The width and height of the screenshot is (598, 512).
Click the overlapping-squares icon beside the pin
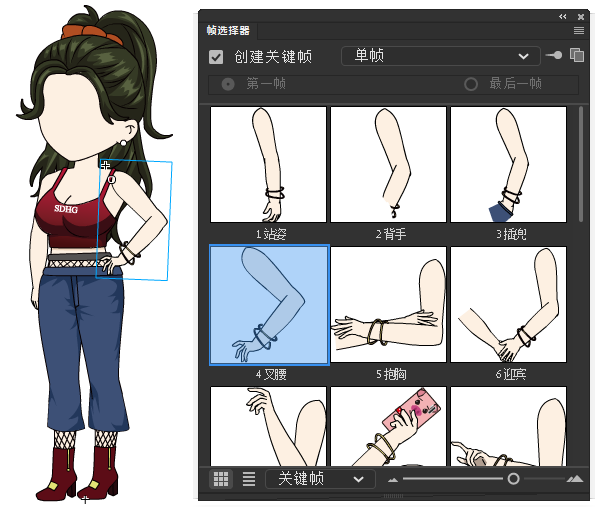pyautogui.click(x=577, y=55)
